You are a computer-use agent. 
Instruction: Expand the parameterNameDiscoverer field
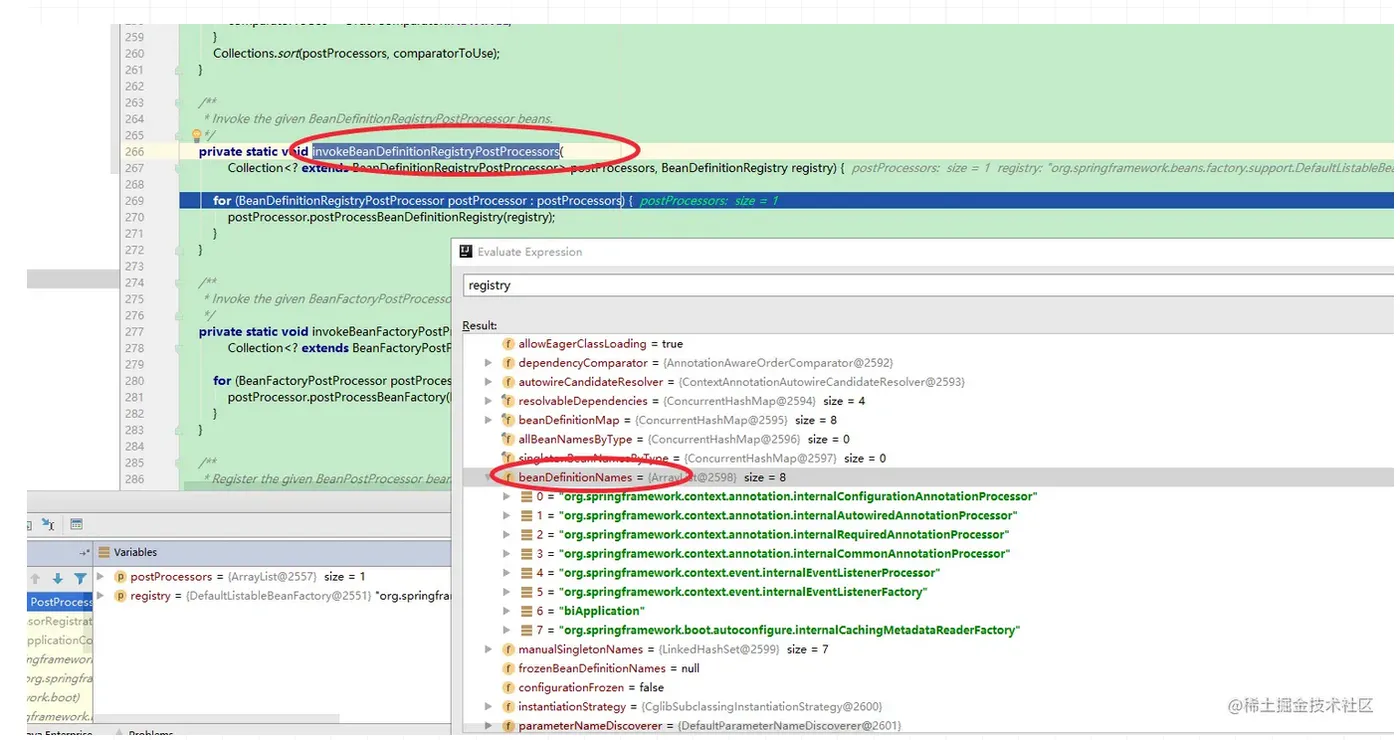[489, 726]
